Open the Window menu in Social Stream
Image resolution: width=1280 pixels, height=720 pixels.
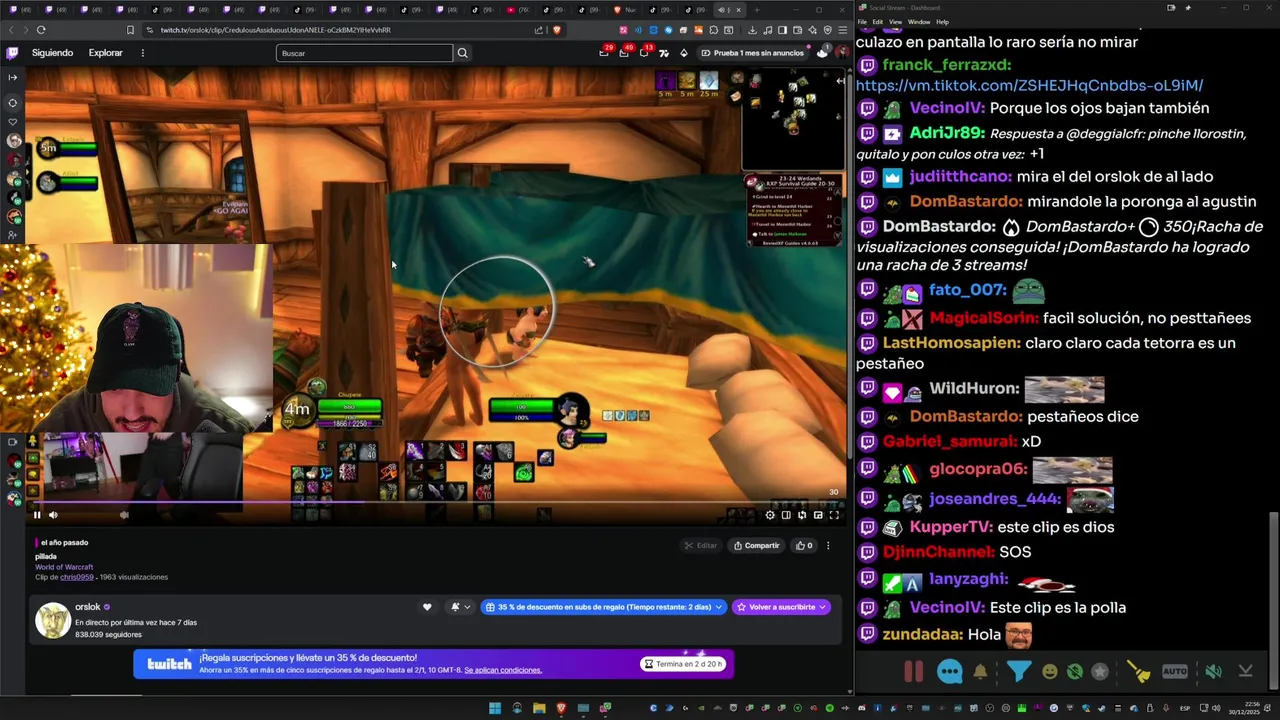(919, 22)
